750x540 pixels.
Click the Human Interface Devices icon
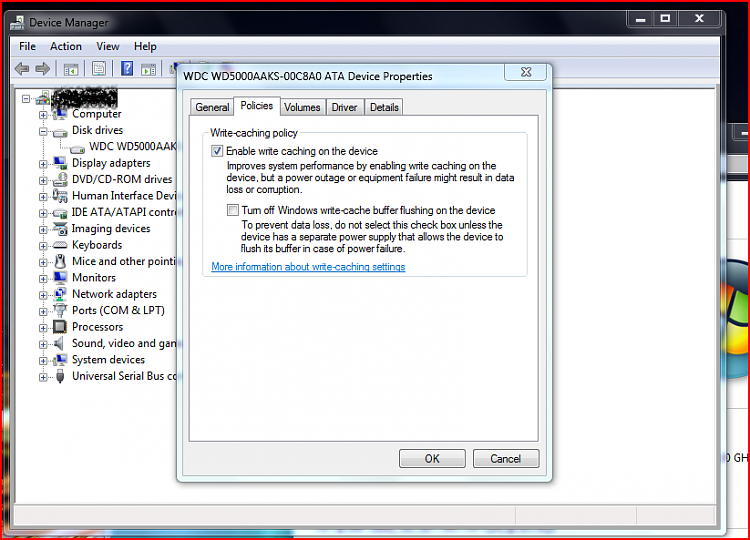point(60,196)
